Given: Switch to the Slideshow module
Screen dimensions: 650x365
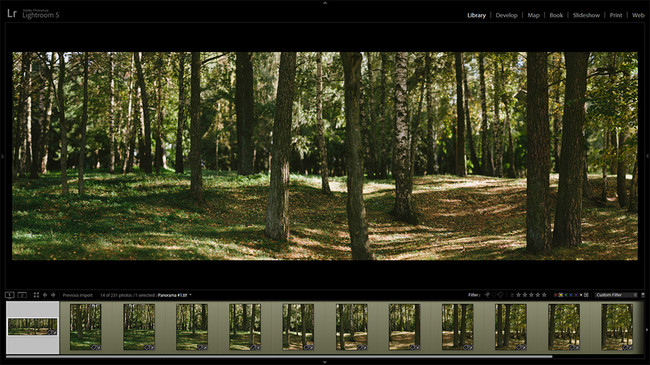Looking at the screenshot, I should coord(586,15).
